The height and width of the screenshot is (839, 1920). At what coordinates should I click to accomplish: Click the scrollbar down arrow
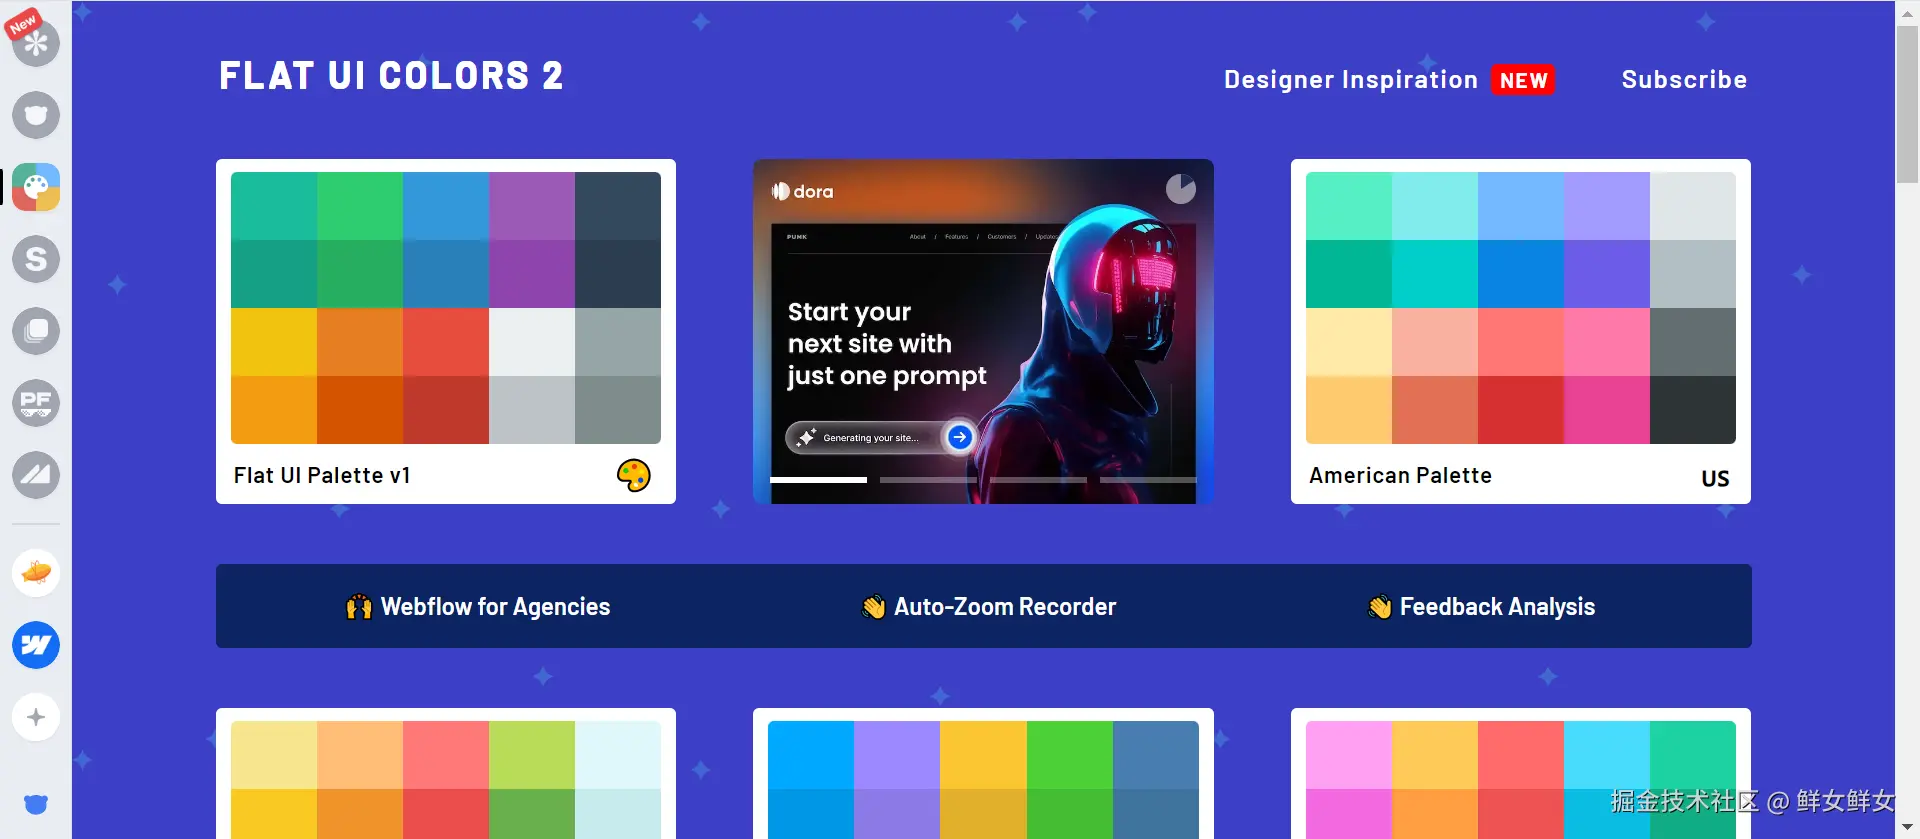coord(1907,828)
